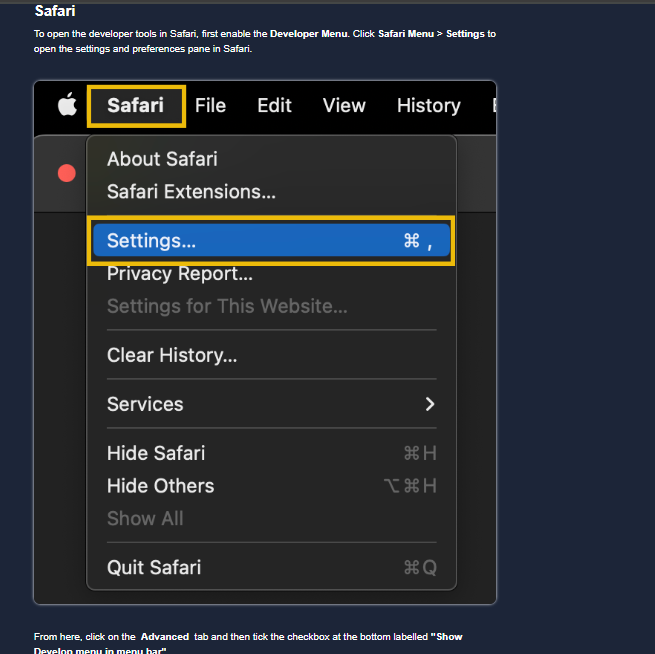Open the History menu
The image size is (655, 654).
coord(429,106)
